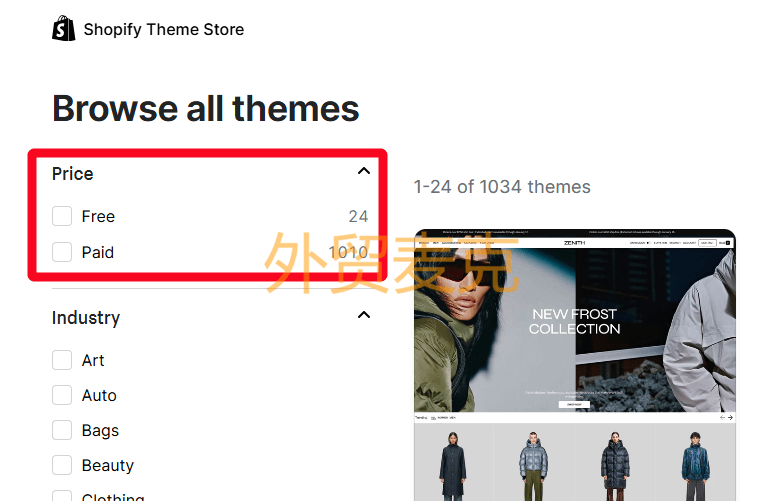Collapse the Price filter using its chevron
This screenshot has width=766, height=501.
(x=363, y=172)
